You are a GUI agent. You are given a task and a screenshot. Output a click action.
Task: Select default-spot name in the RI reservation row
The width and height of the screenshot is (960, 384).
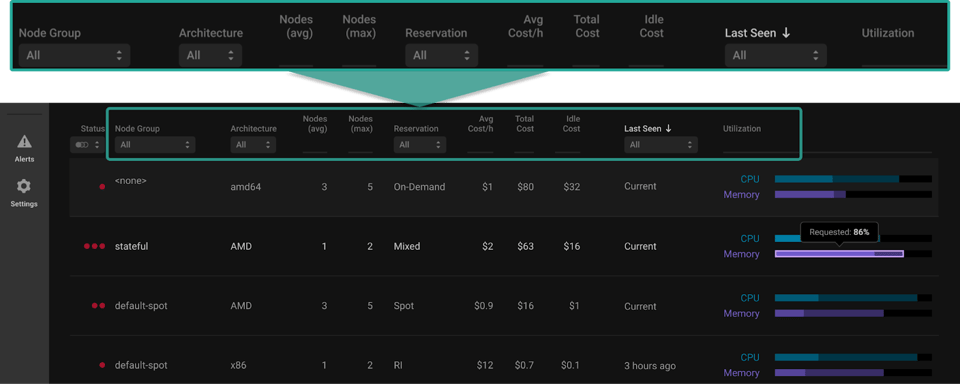[x=141, y=365]
